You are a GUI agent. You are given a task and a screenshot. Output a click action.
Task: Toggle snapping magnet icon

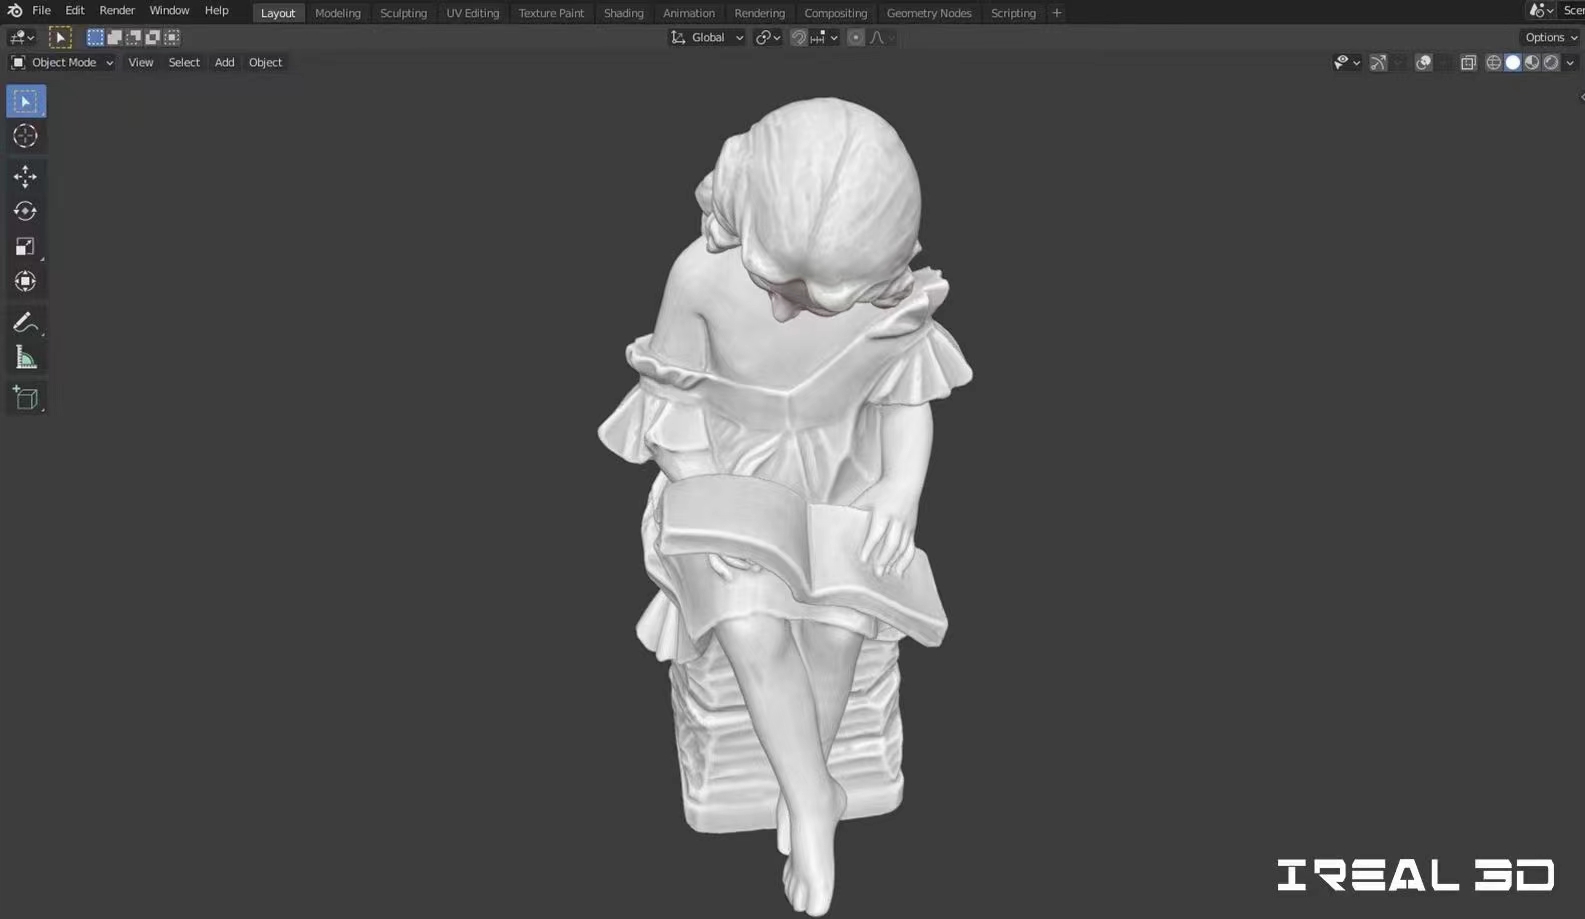(798, 37)
